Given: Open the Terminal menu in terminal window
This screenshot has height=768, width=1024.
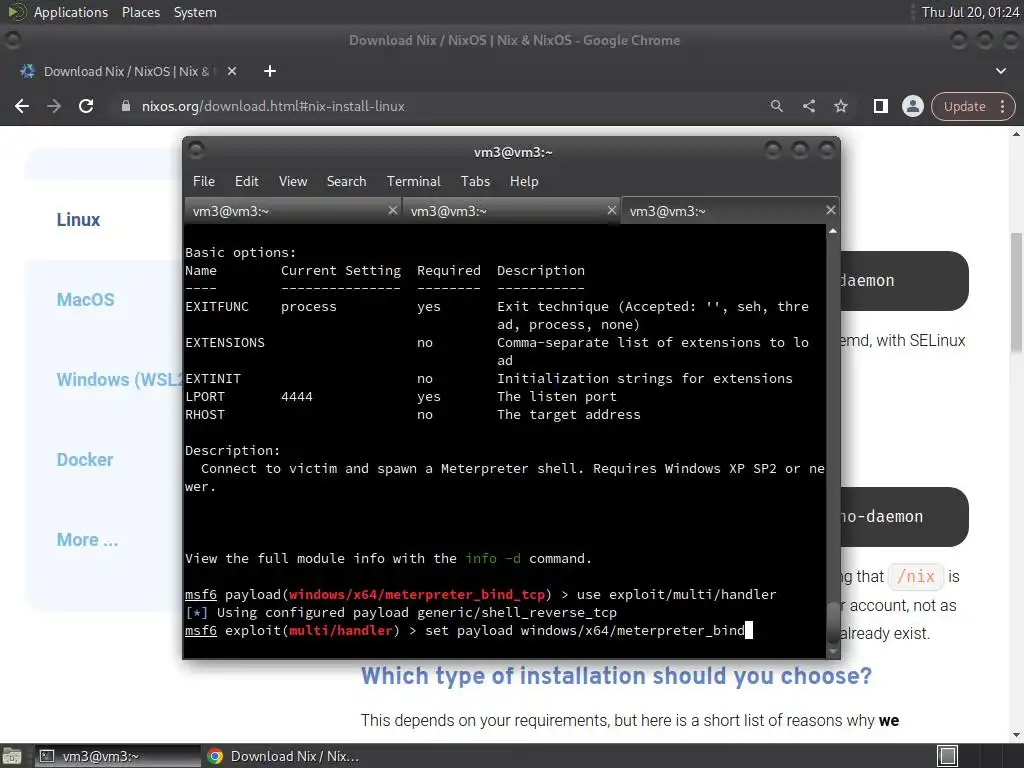Looking at the screenshot, I should tap(413, 181).
